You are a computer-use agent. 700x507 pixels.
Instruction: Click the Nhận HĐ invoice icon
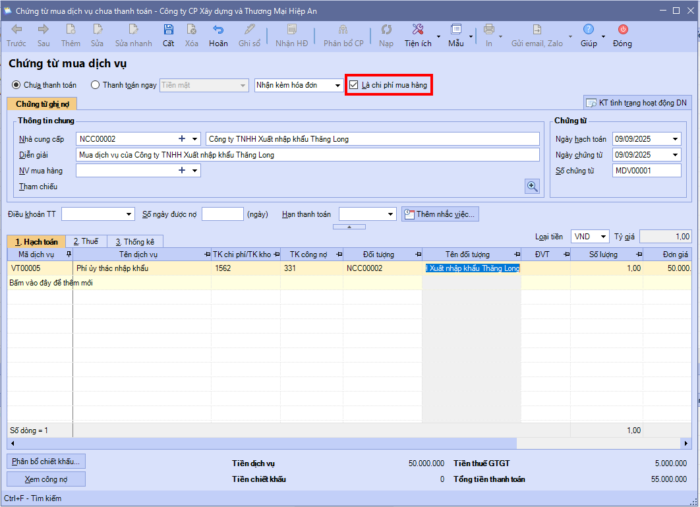[292, 29]
